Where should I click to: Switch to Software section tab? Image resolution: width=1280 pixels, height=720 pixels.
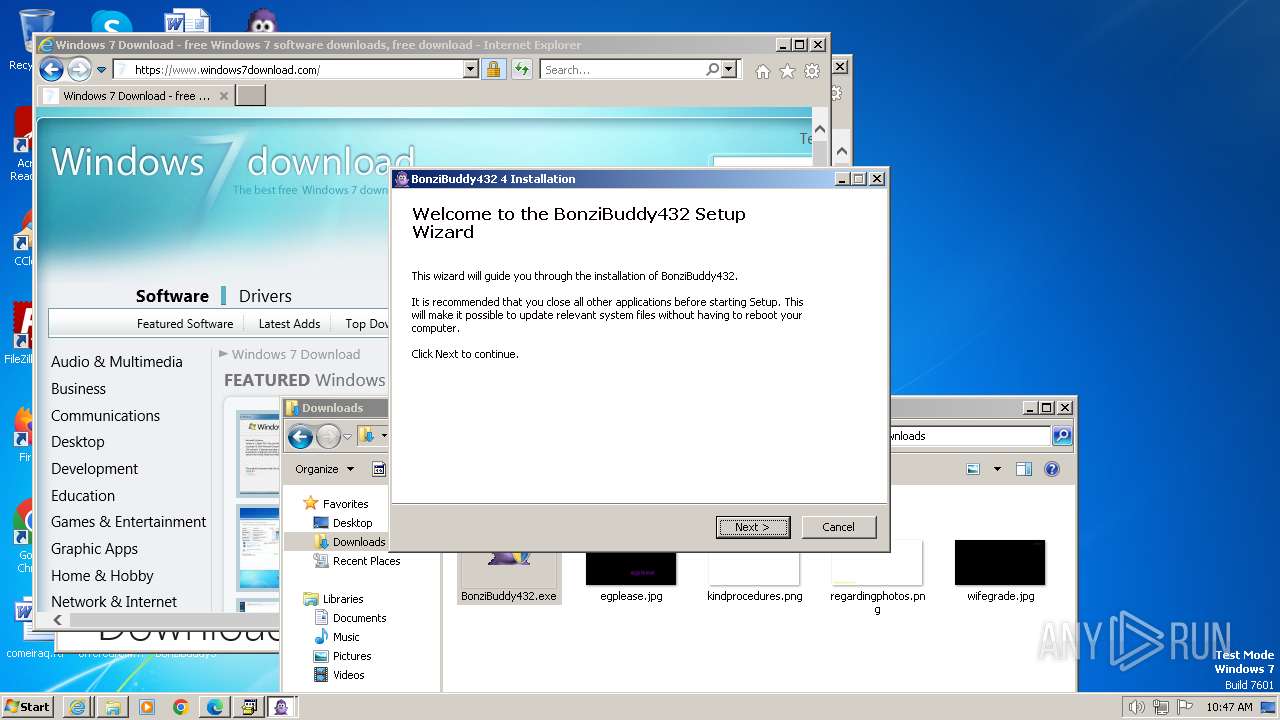[x=172, y=296]
